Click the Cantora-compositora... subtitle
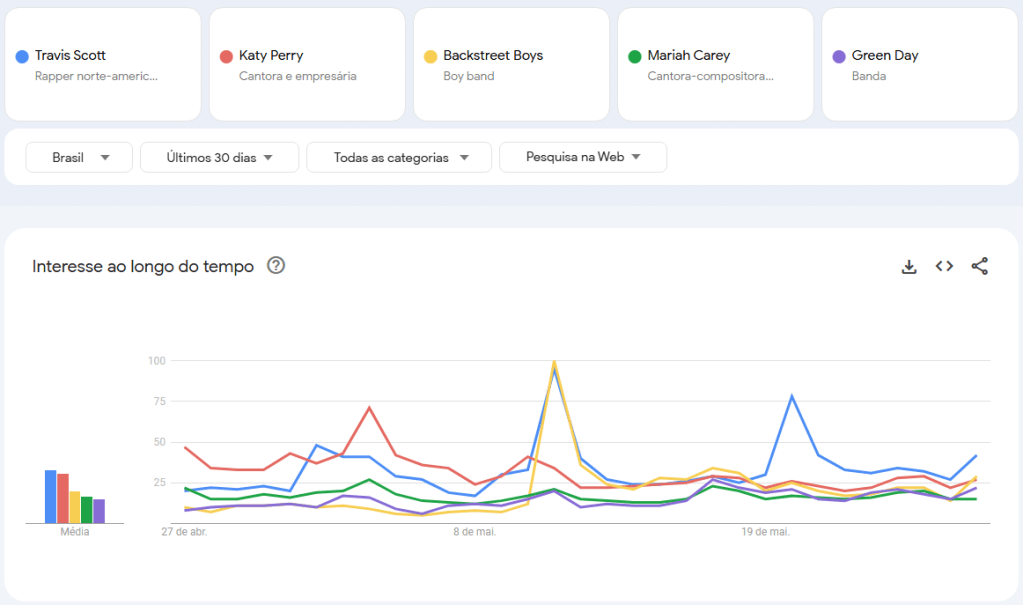Viewport: 1023px width, 605px height. coord(710,76)
